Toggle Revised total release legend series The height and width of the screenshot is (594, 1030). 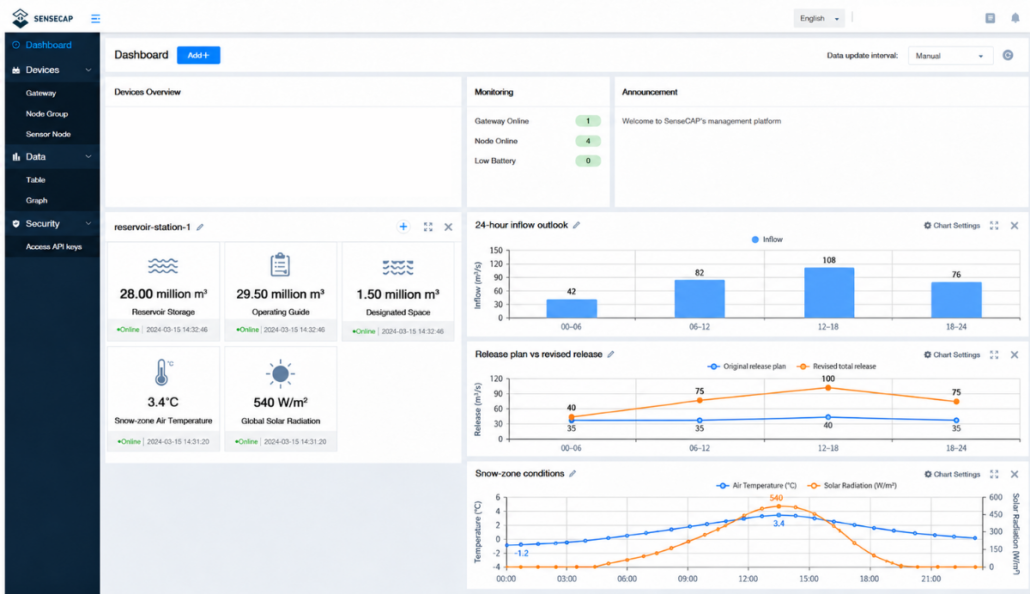[x=836, y=367]
